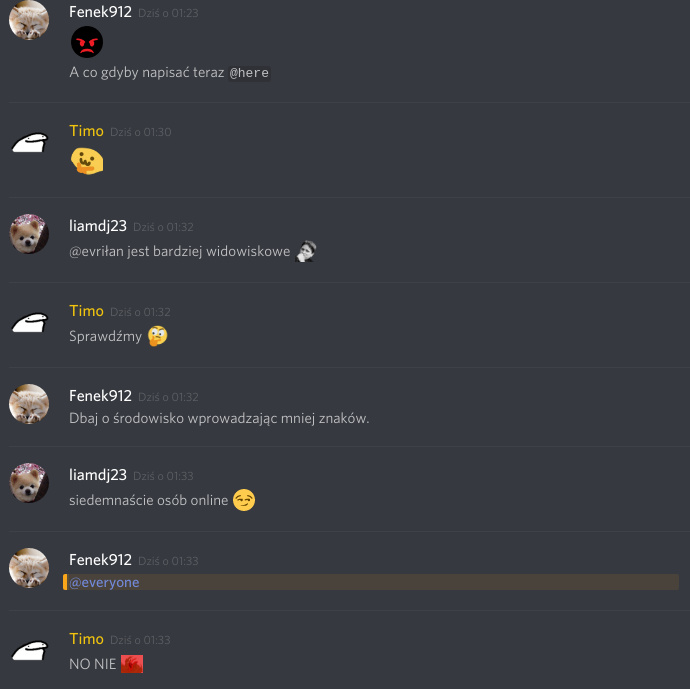Click the thinking face emoji beside Sprawdźmy
The height and width of the screenshot is (689, 690).
point(158,336)
